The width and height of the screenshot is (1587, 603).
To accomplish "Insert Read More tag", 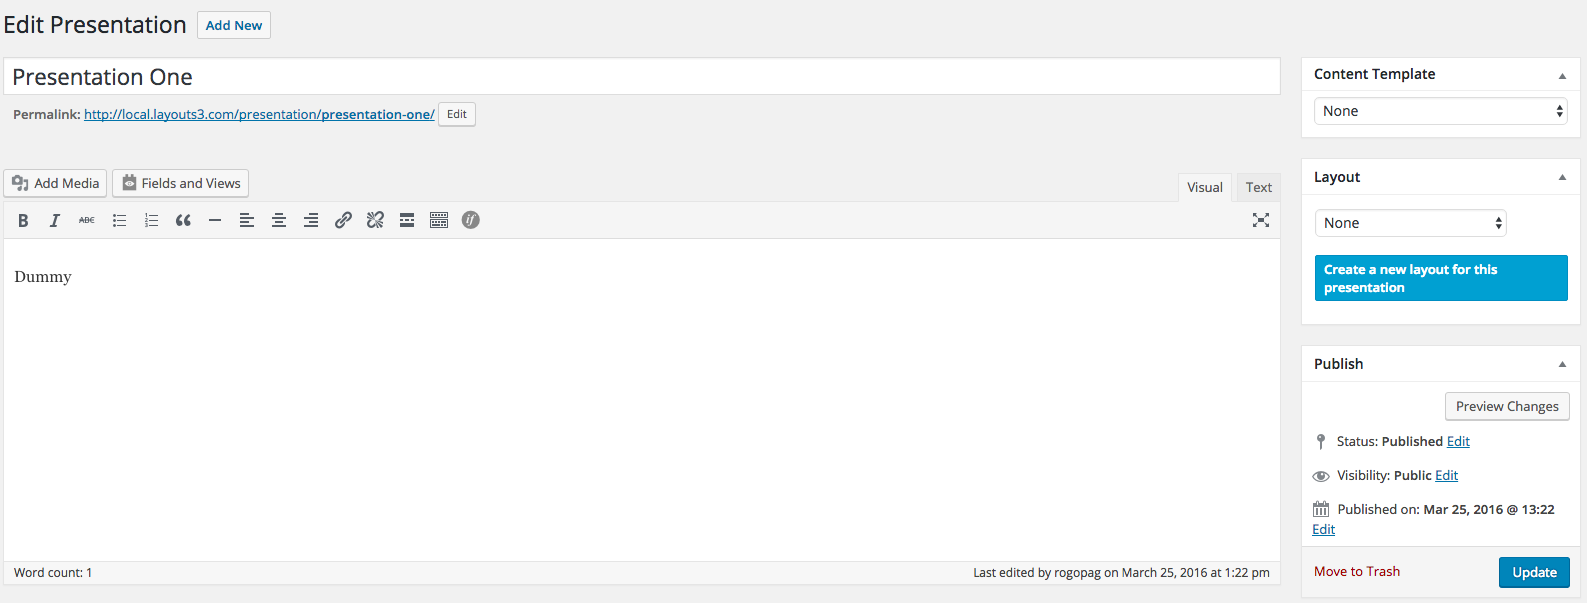I will tap(407, 220).
